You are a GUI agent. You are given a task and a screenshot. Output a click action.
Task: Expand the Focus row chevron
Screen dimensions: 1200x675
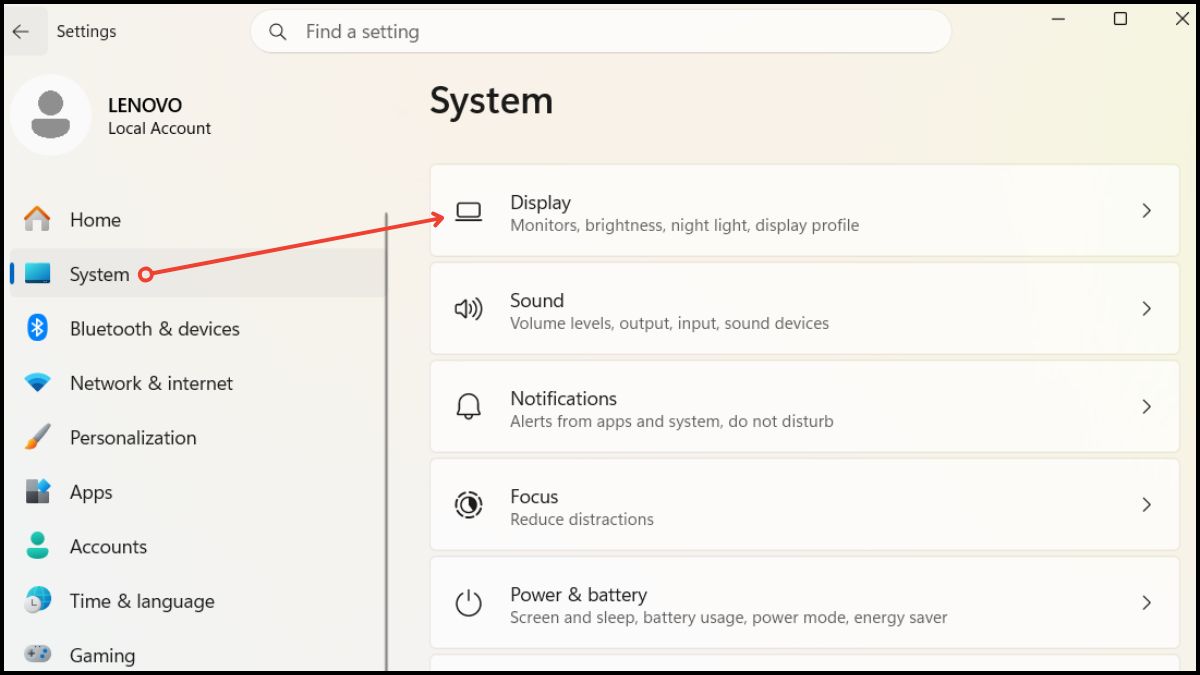(x=1147, y=505)
